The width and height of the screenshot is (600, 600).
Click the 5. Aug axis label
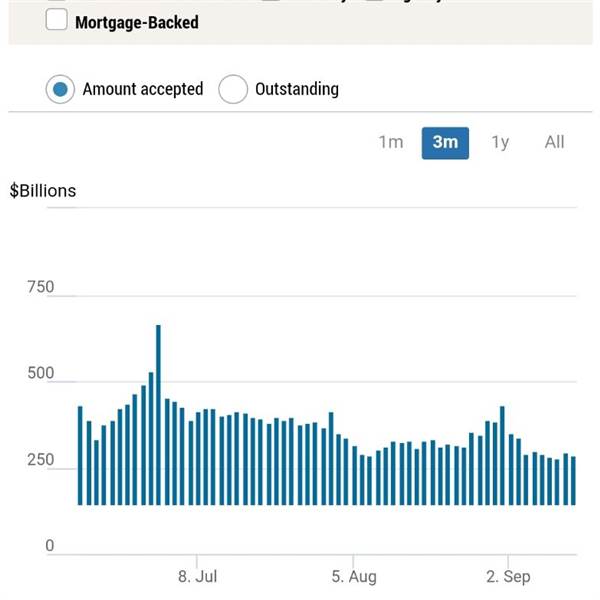coord(354,576)
